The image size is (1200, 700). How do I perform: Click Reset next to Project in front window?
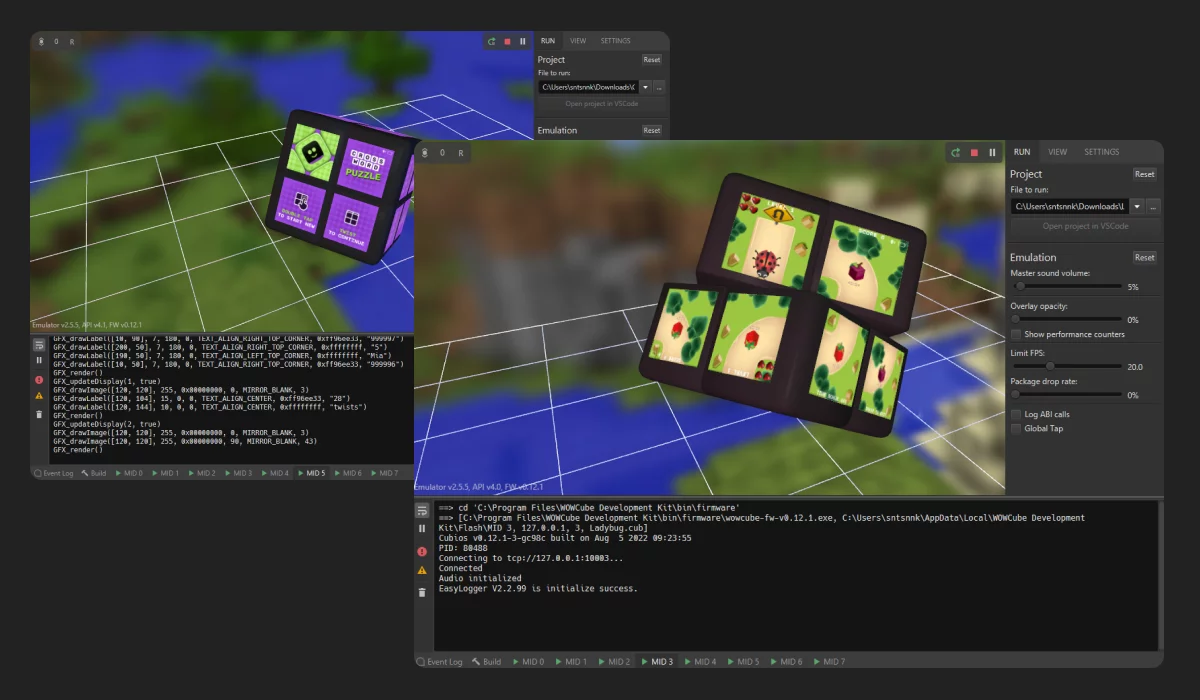click(1144, 174)
